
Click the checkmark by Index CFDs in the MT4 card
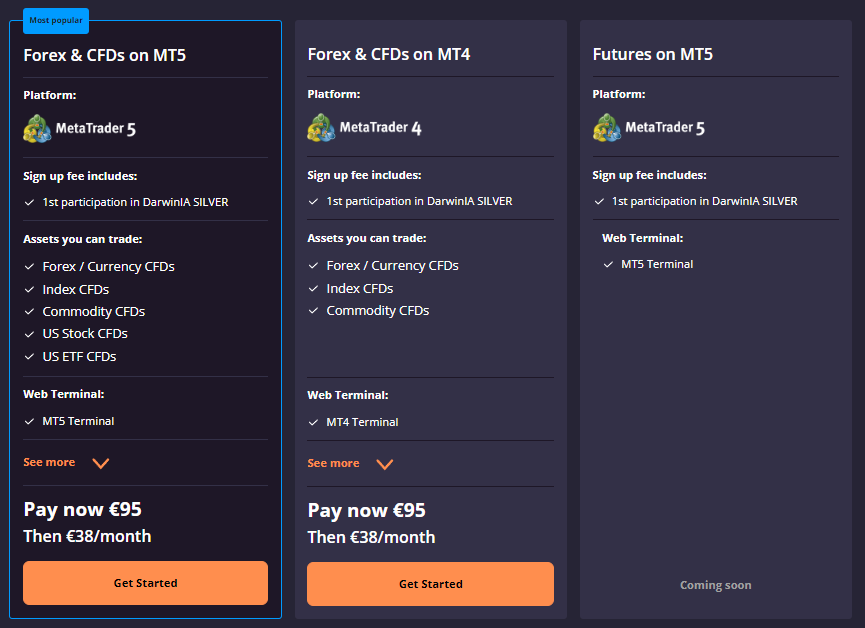click(313, 289)
